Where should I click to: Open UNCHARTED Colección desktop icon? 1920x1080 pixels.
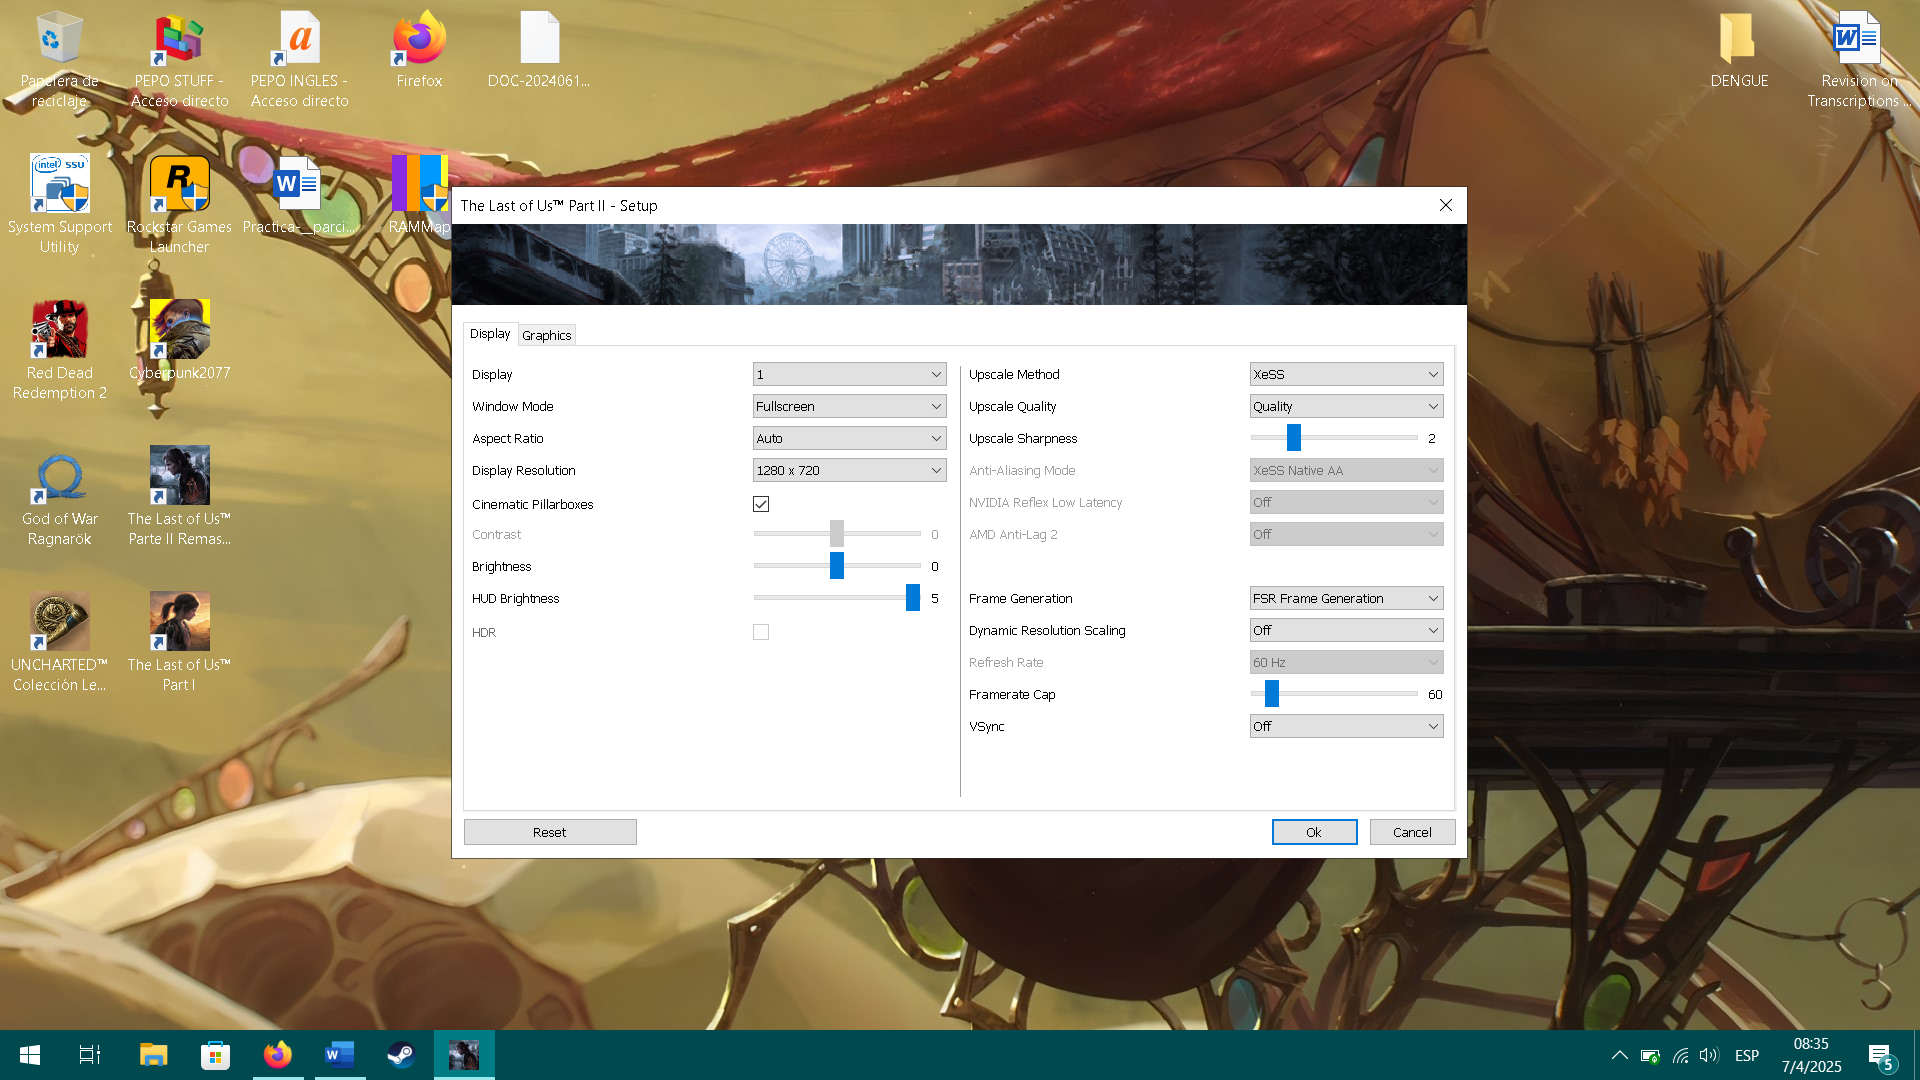[60, 623]
